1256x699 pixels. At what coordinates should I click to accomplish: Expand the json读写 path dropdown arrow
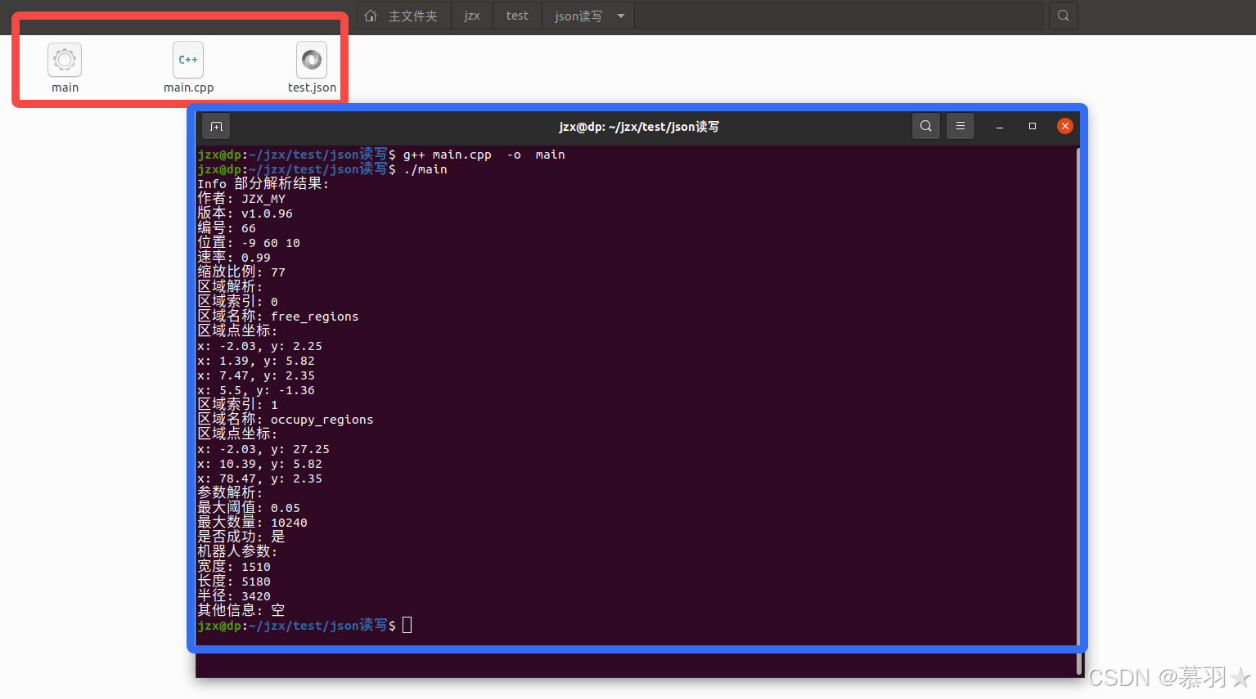point(621,16)
